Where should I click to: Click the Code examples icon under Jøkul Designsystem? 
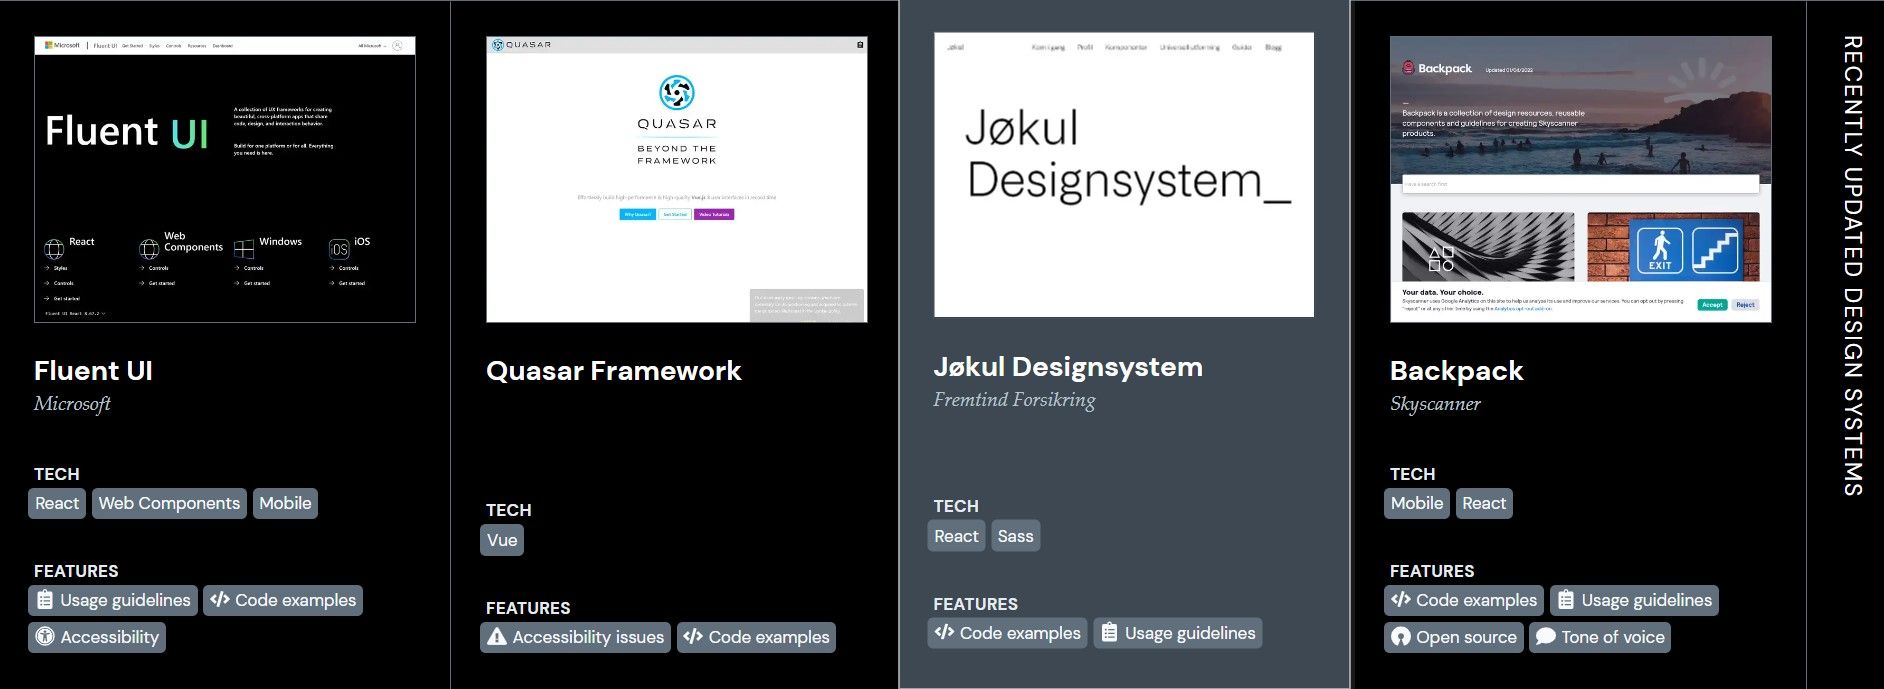(944, 633)
